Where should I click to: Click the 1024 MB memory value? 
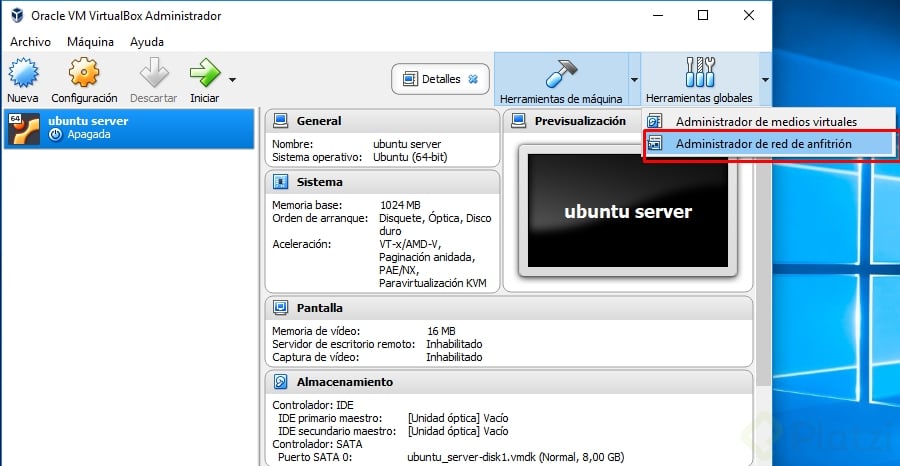(400, 205)
